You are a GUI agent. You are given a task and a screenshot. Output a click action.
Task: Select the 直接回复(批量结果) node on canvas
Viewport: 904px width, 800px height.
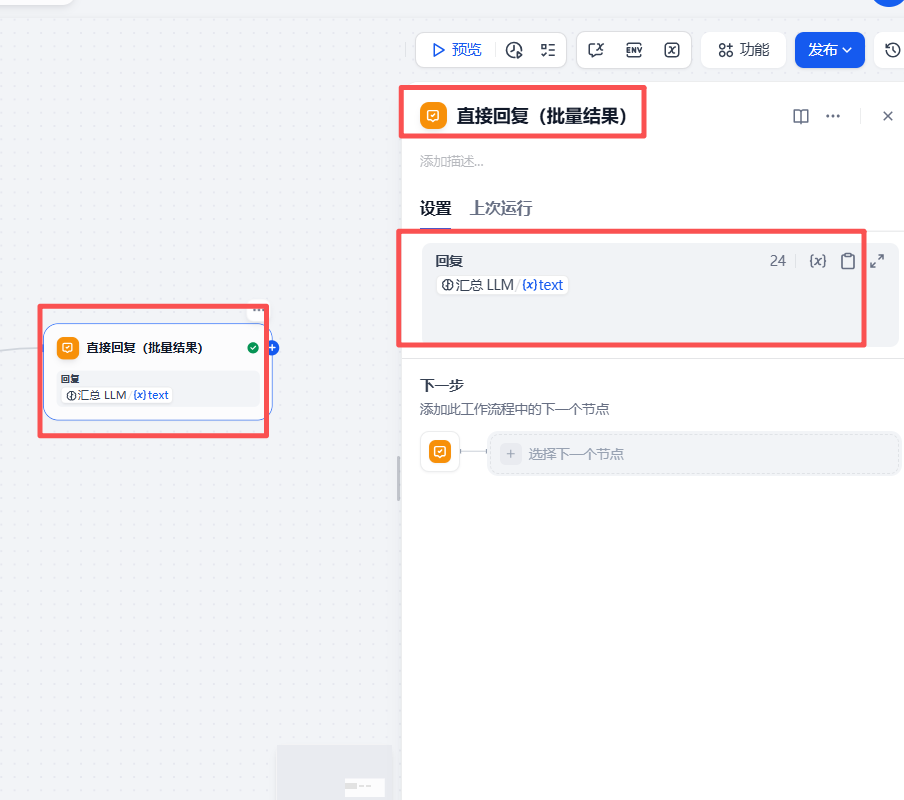point(157,372)
